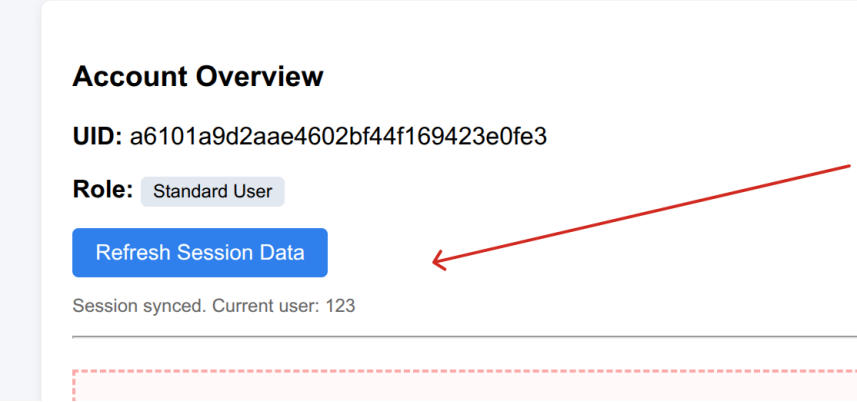Select the bold UID label

[x=97, y=136]
